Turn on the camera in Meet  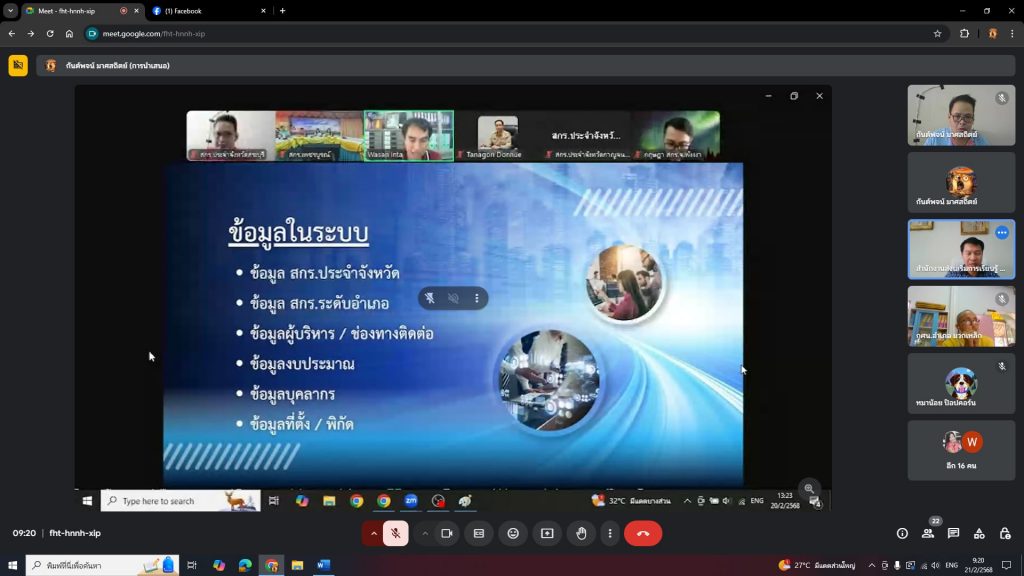[447, 534]
